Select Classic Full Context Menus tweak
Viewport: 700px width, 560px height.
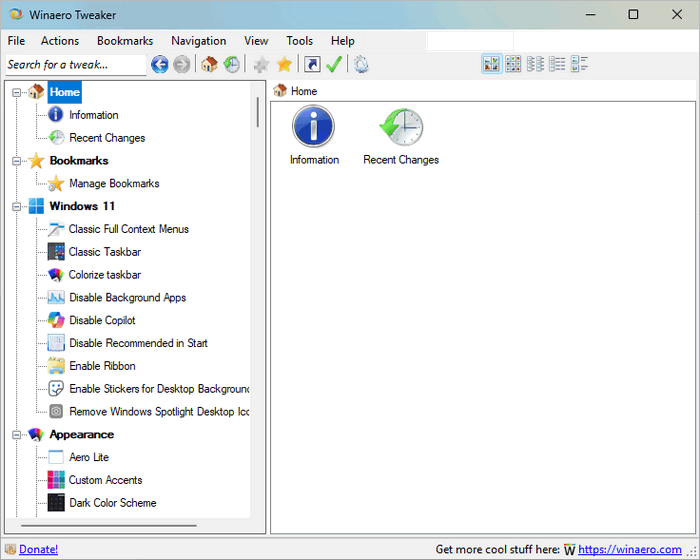pyautogui.click(x=129, y=229)
